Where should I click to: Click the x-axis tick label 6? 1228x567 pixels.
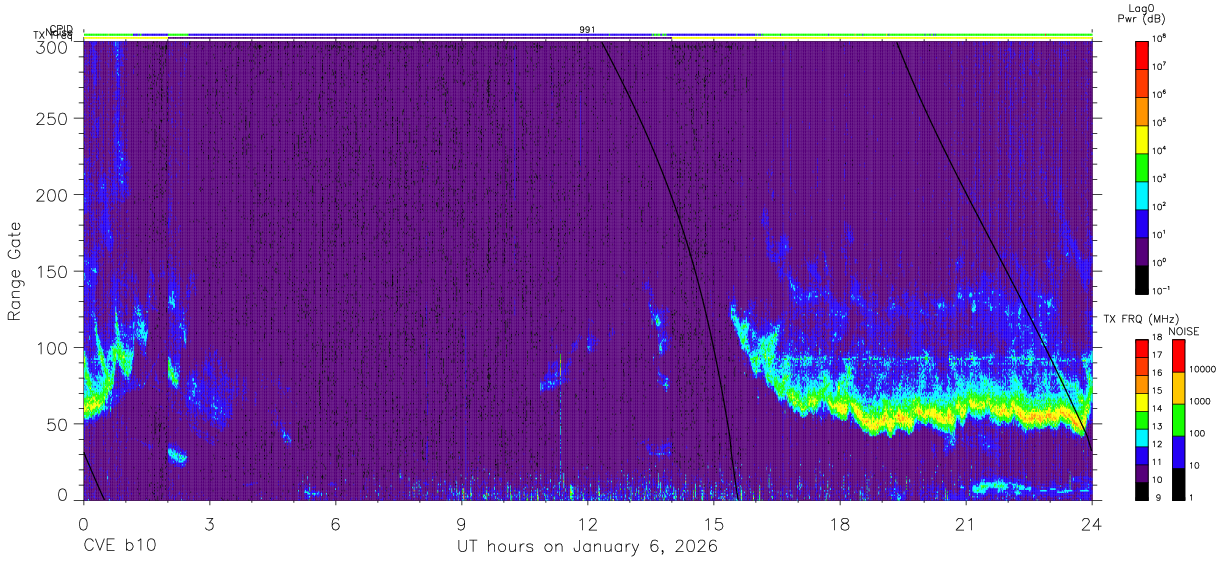(x=335, y=523)
